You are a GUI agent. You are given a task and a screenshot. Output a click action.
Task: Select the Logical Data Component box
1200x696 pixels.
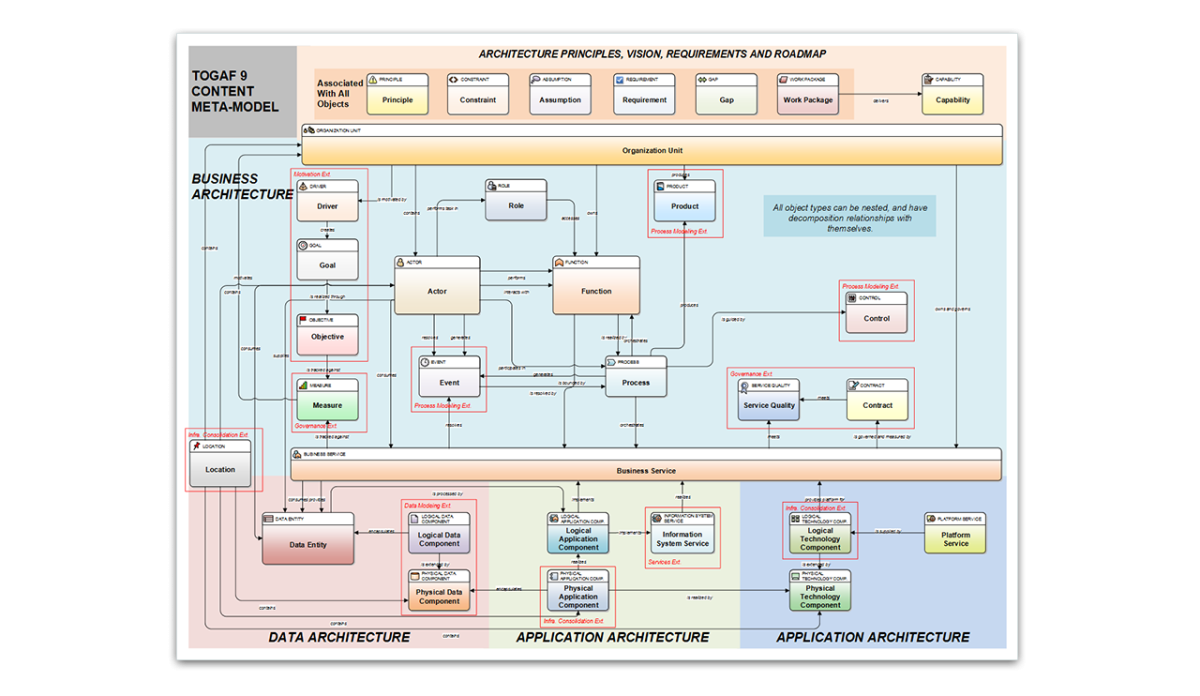click(x=439, y=533)
